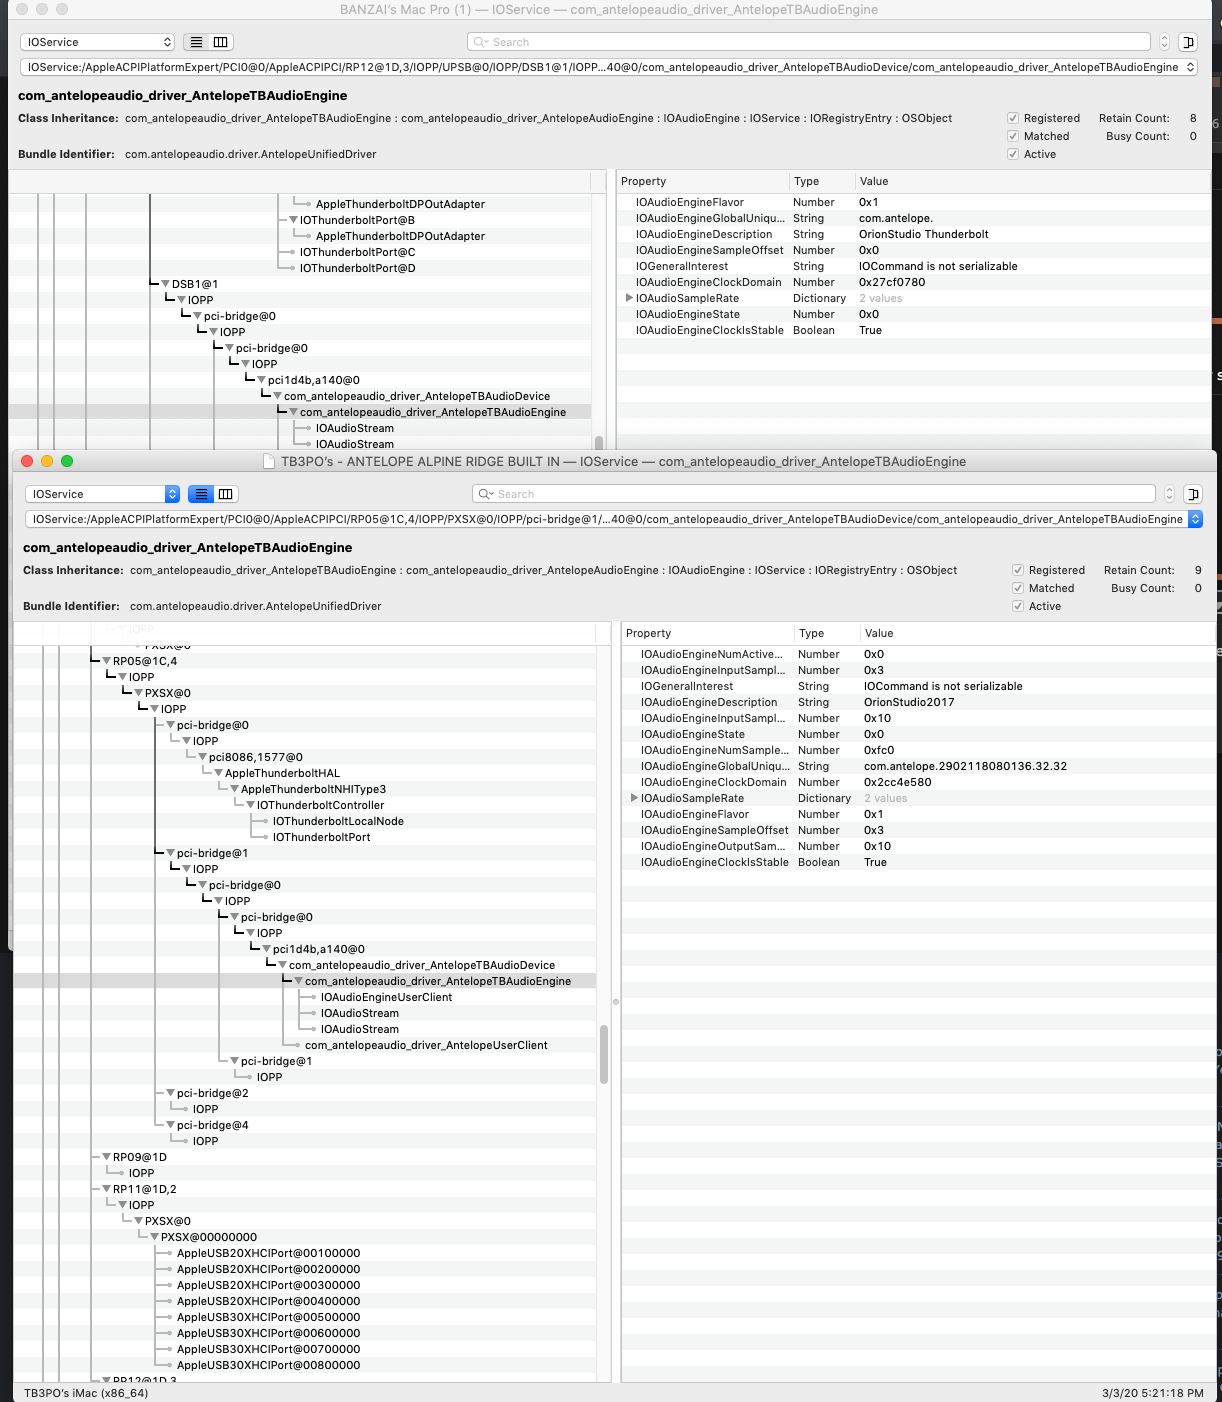
Task: Sort by Property column in BANZAI's window
Action: tap(703, 181)
